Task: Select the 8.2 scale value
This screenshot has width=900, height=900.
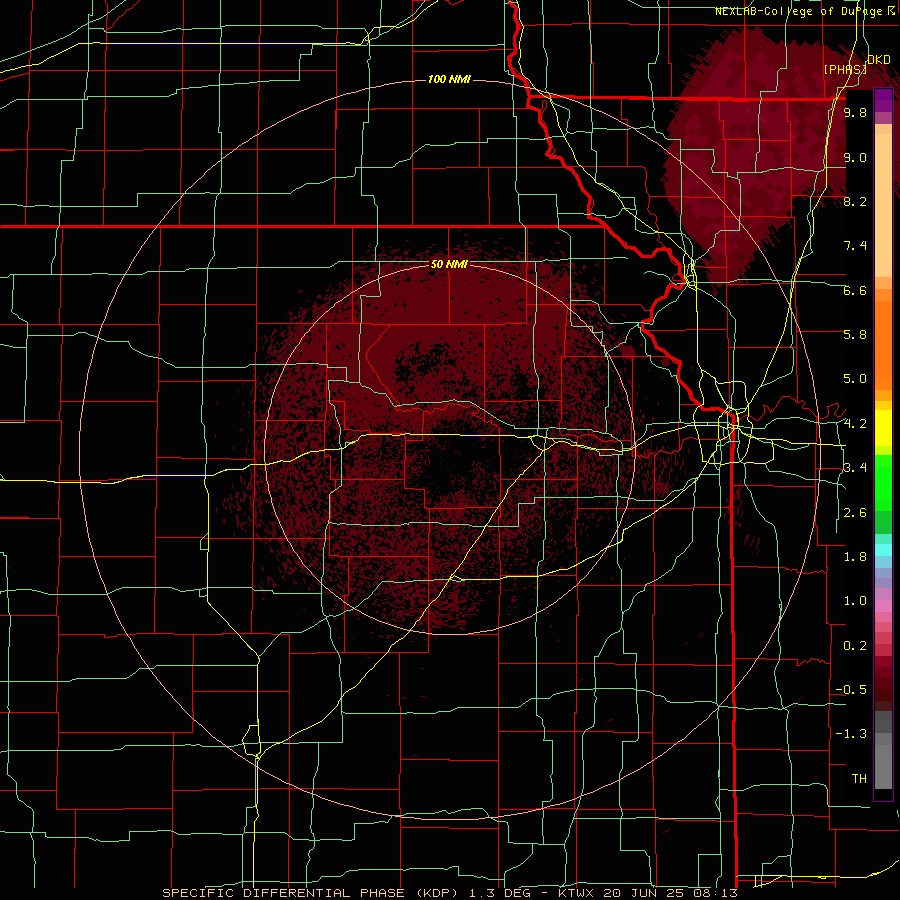Action: coord(855,201)
